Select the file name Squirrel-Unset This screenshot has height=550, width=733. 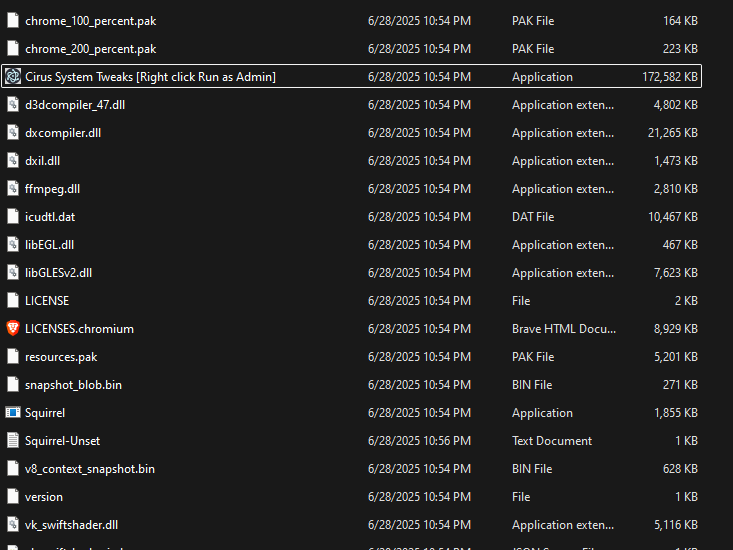pos(63,441)
